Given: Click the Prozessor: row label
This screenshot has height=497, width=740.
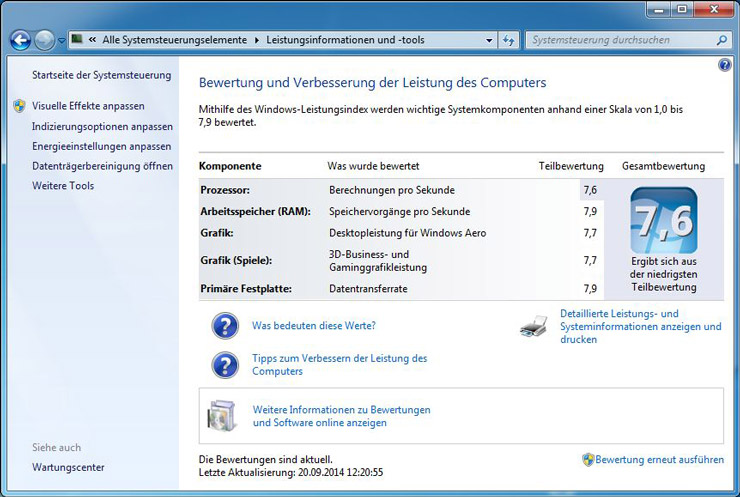Looking at the screenshot, I should tap(225, 190).
